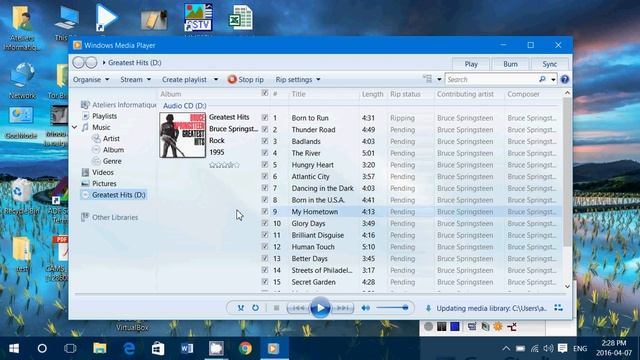Viewport: 640px width, 360px height.
Task: Uncheck the My Hometown track checkbox
Action: pos(265,211)
